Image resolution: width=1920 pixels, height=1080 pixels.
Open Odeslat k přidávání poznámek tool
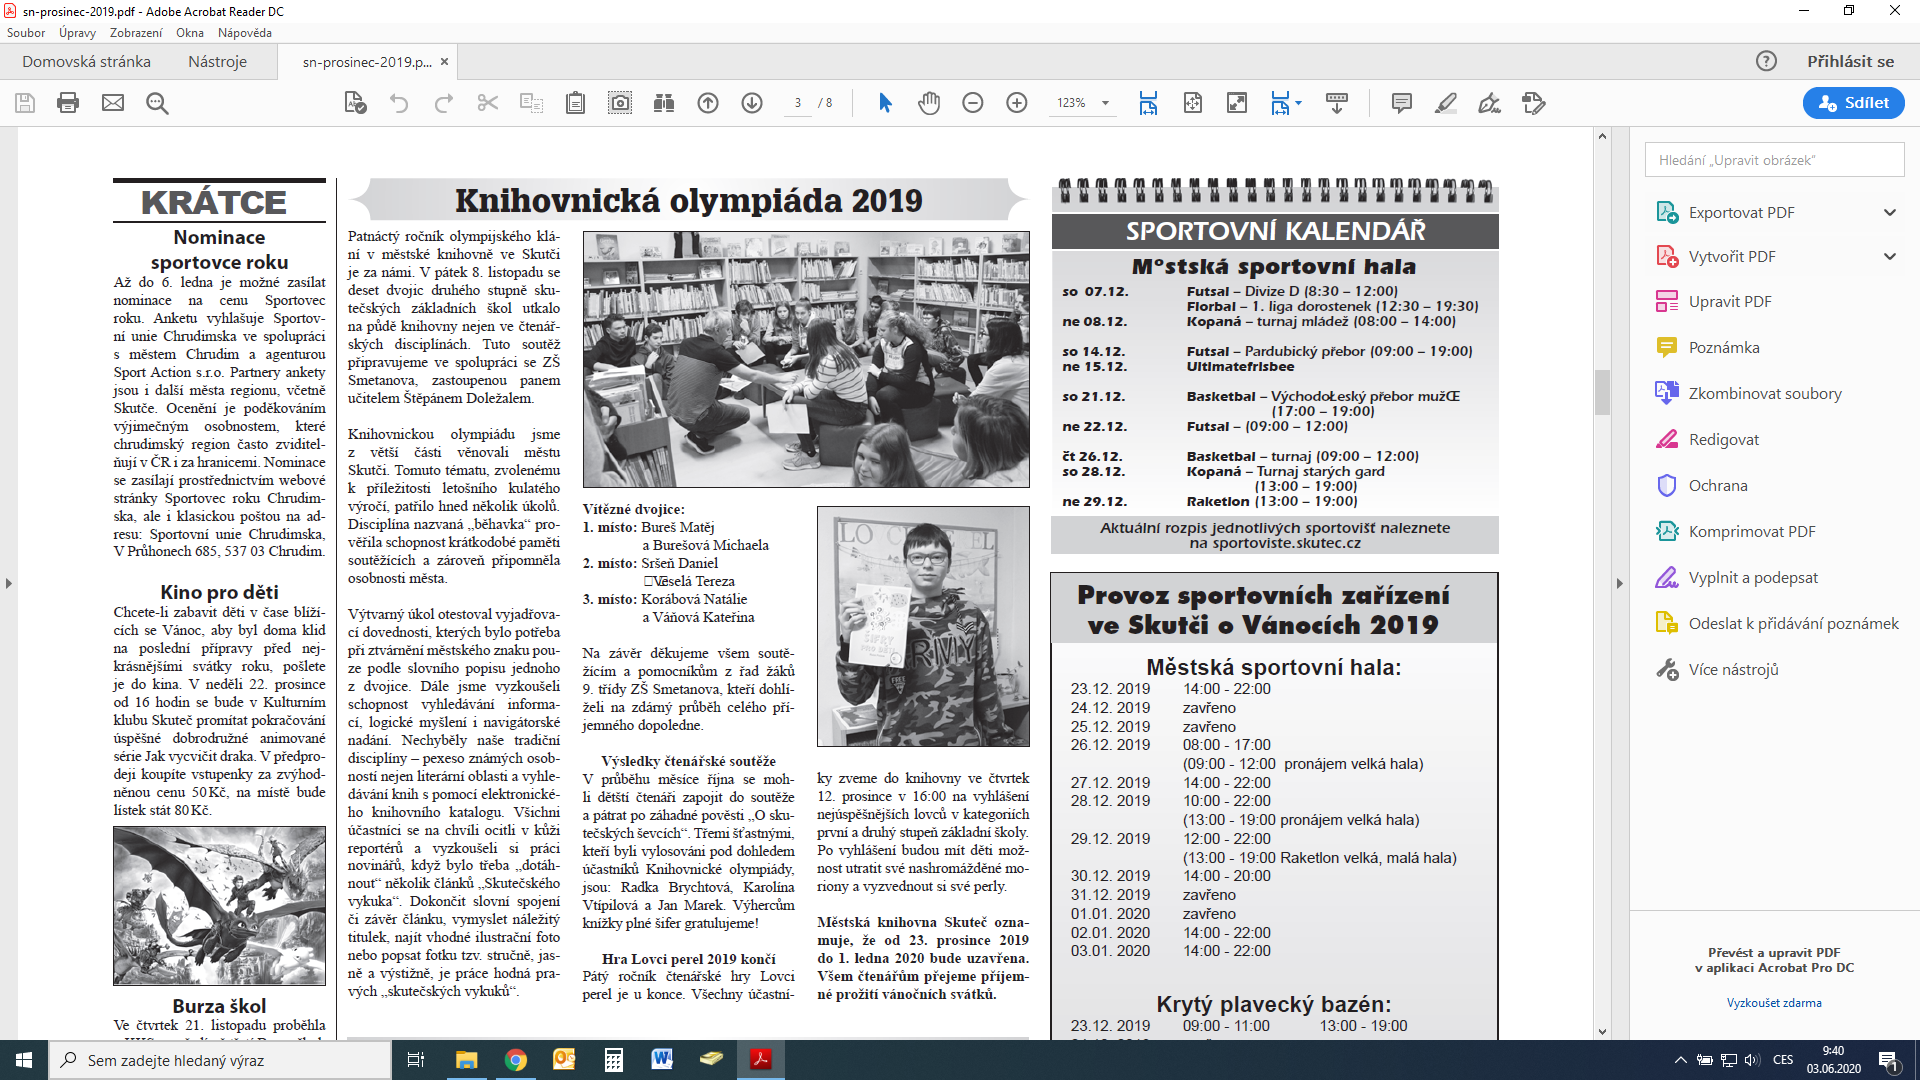pyautogui.click(x=1793, y=623)
